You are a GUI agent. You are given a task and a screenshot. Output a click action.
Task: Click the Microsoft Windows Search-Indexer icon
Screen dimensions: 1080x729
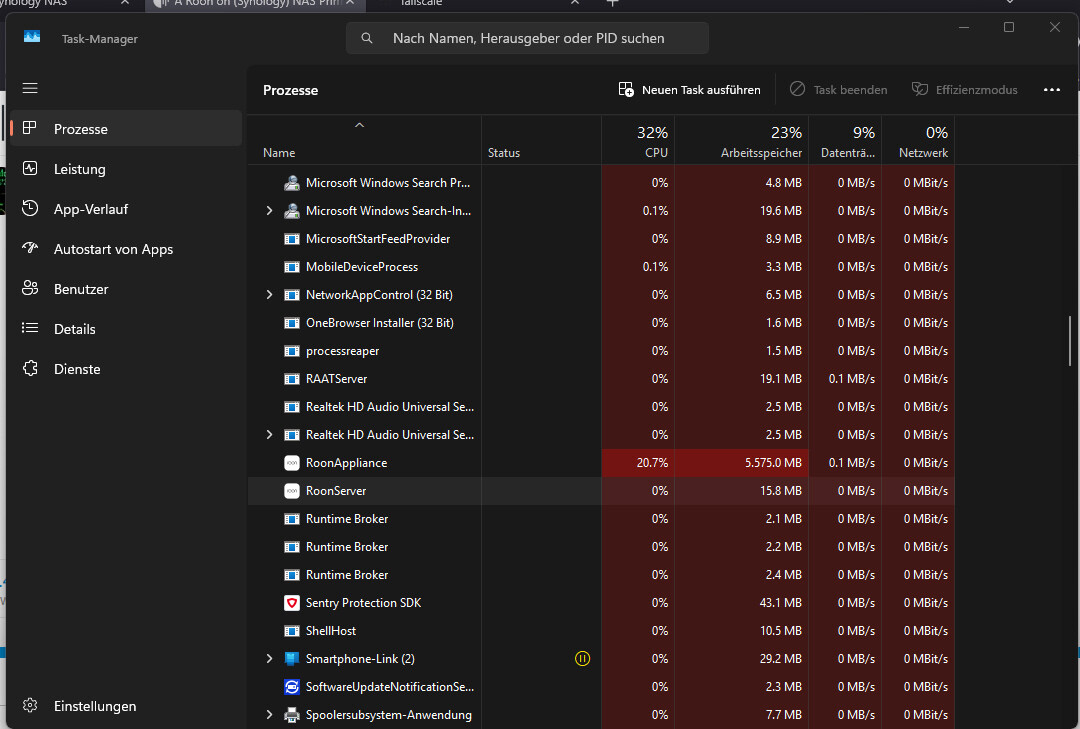click(292, 211)
